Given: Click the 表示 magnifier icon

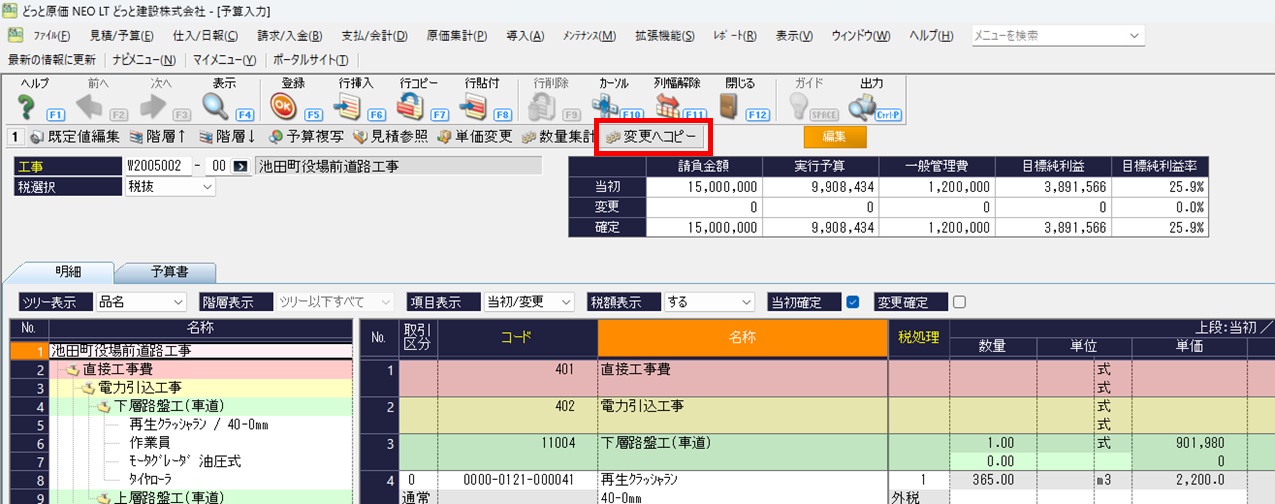Looking at the screenshot, I should [x=218, y=105].
